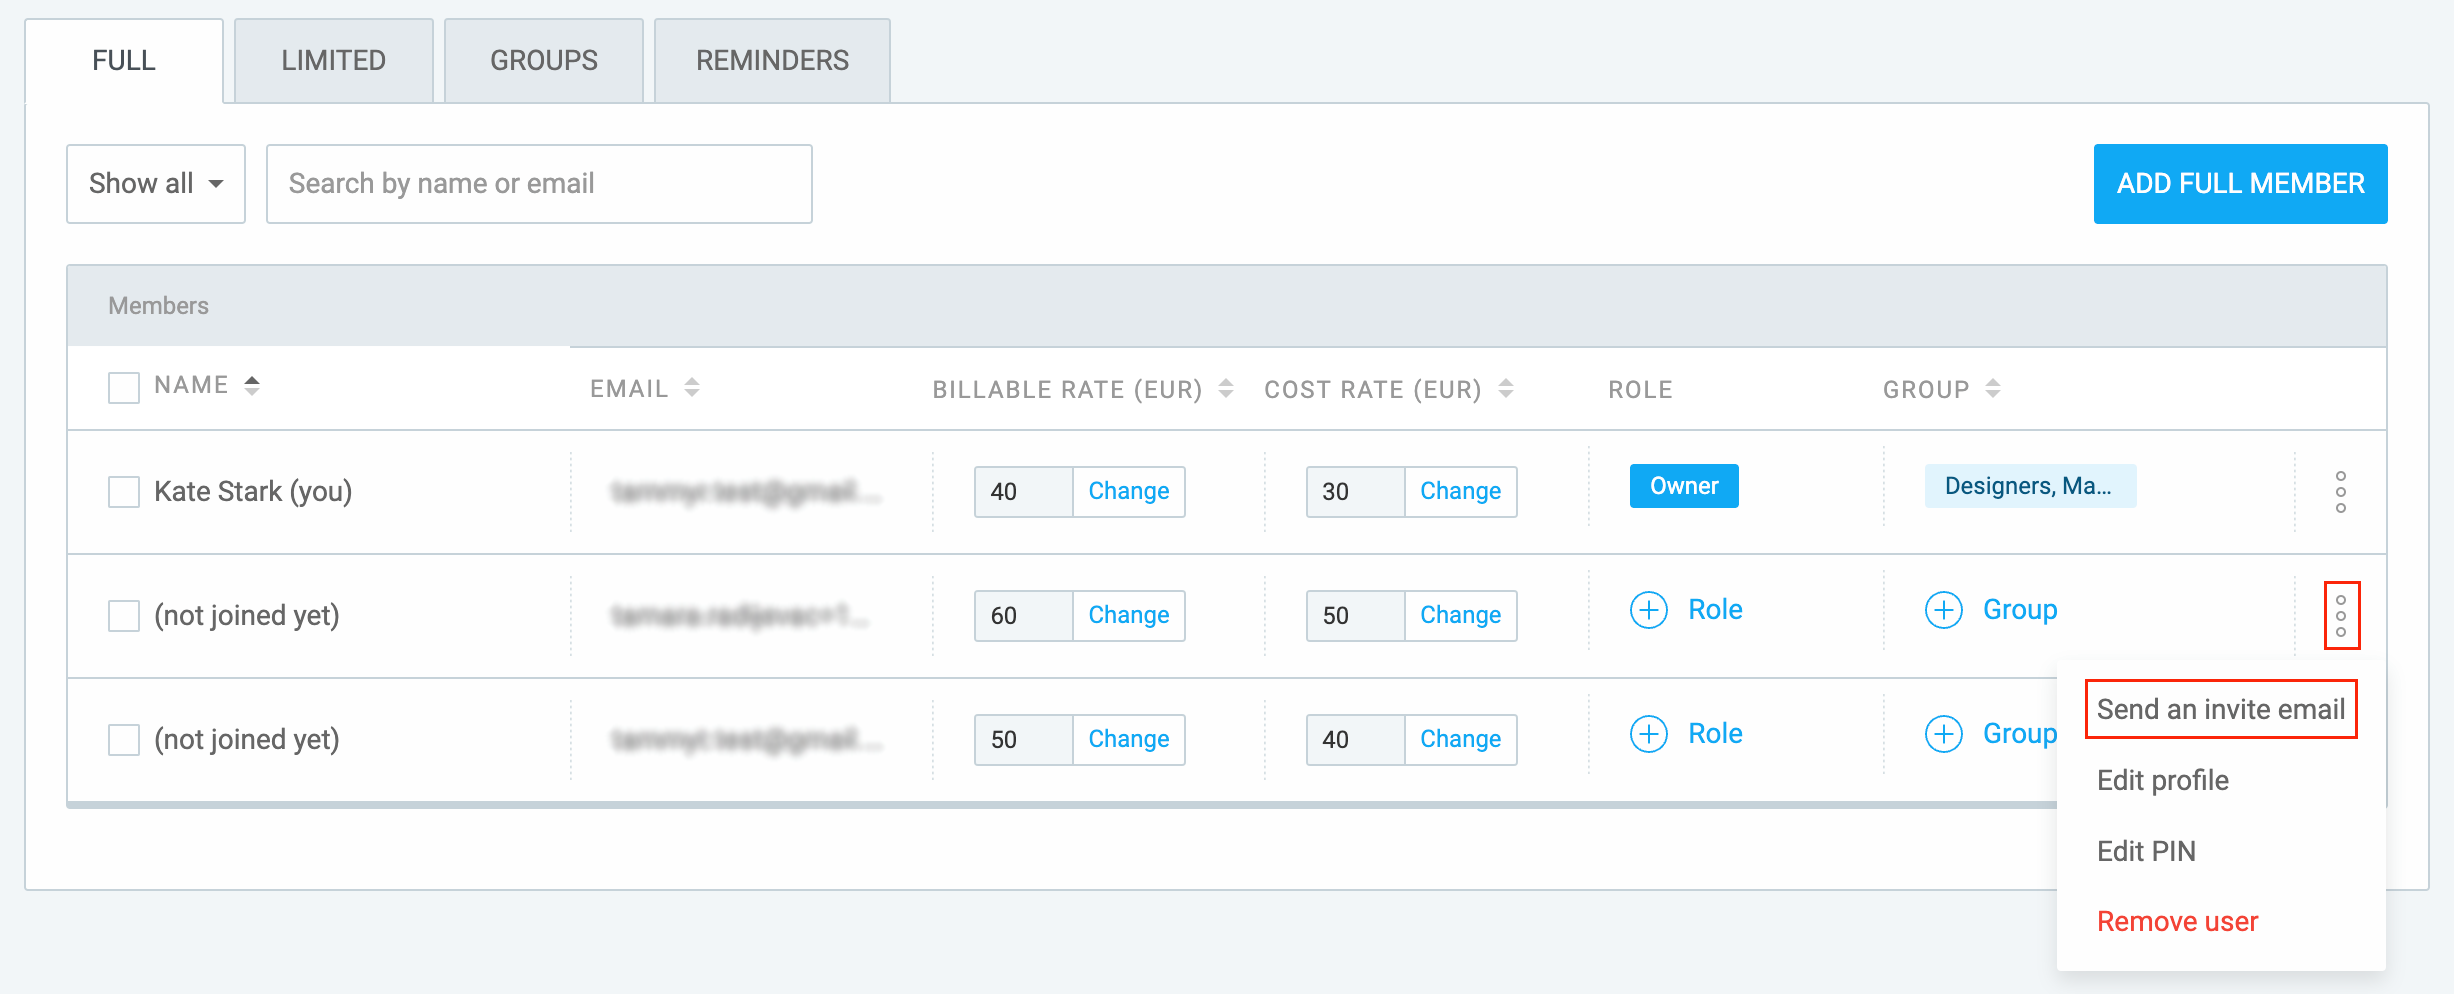2454x994 pixels.
Task: Choose Send an invite email
Action: [x=2221, y=709]
